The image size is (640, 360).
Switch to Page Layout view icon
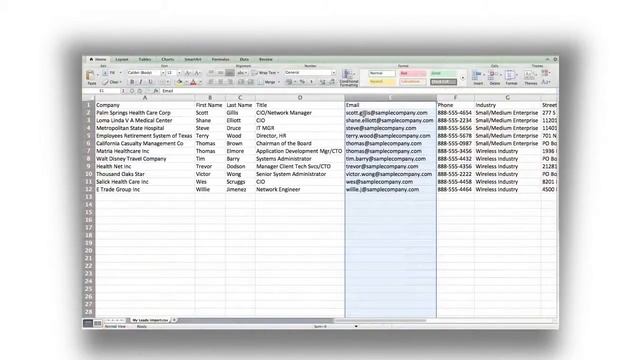coord(98,323)
